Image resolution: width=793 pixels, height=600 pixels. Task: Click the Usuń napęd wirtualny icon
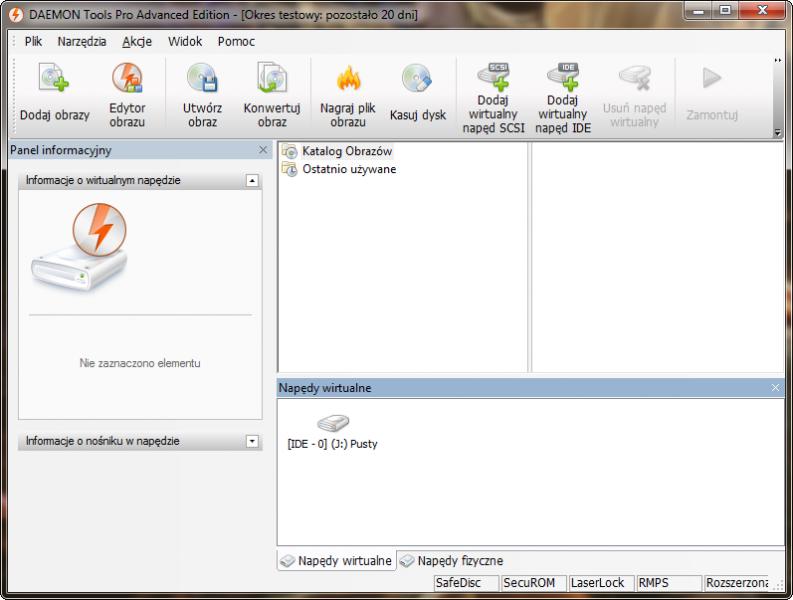coord(634,78)
